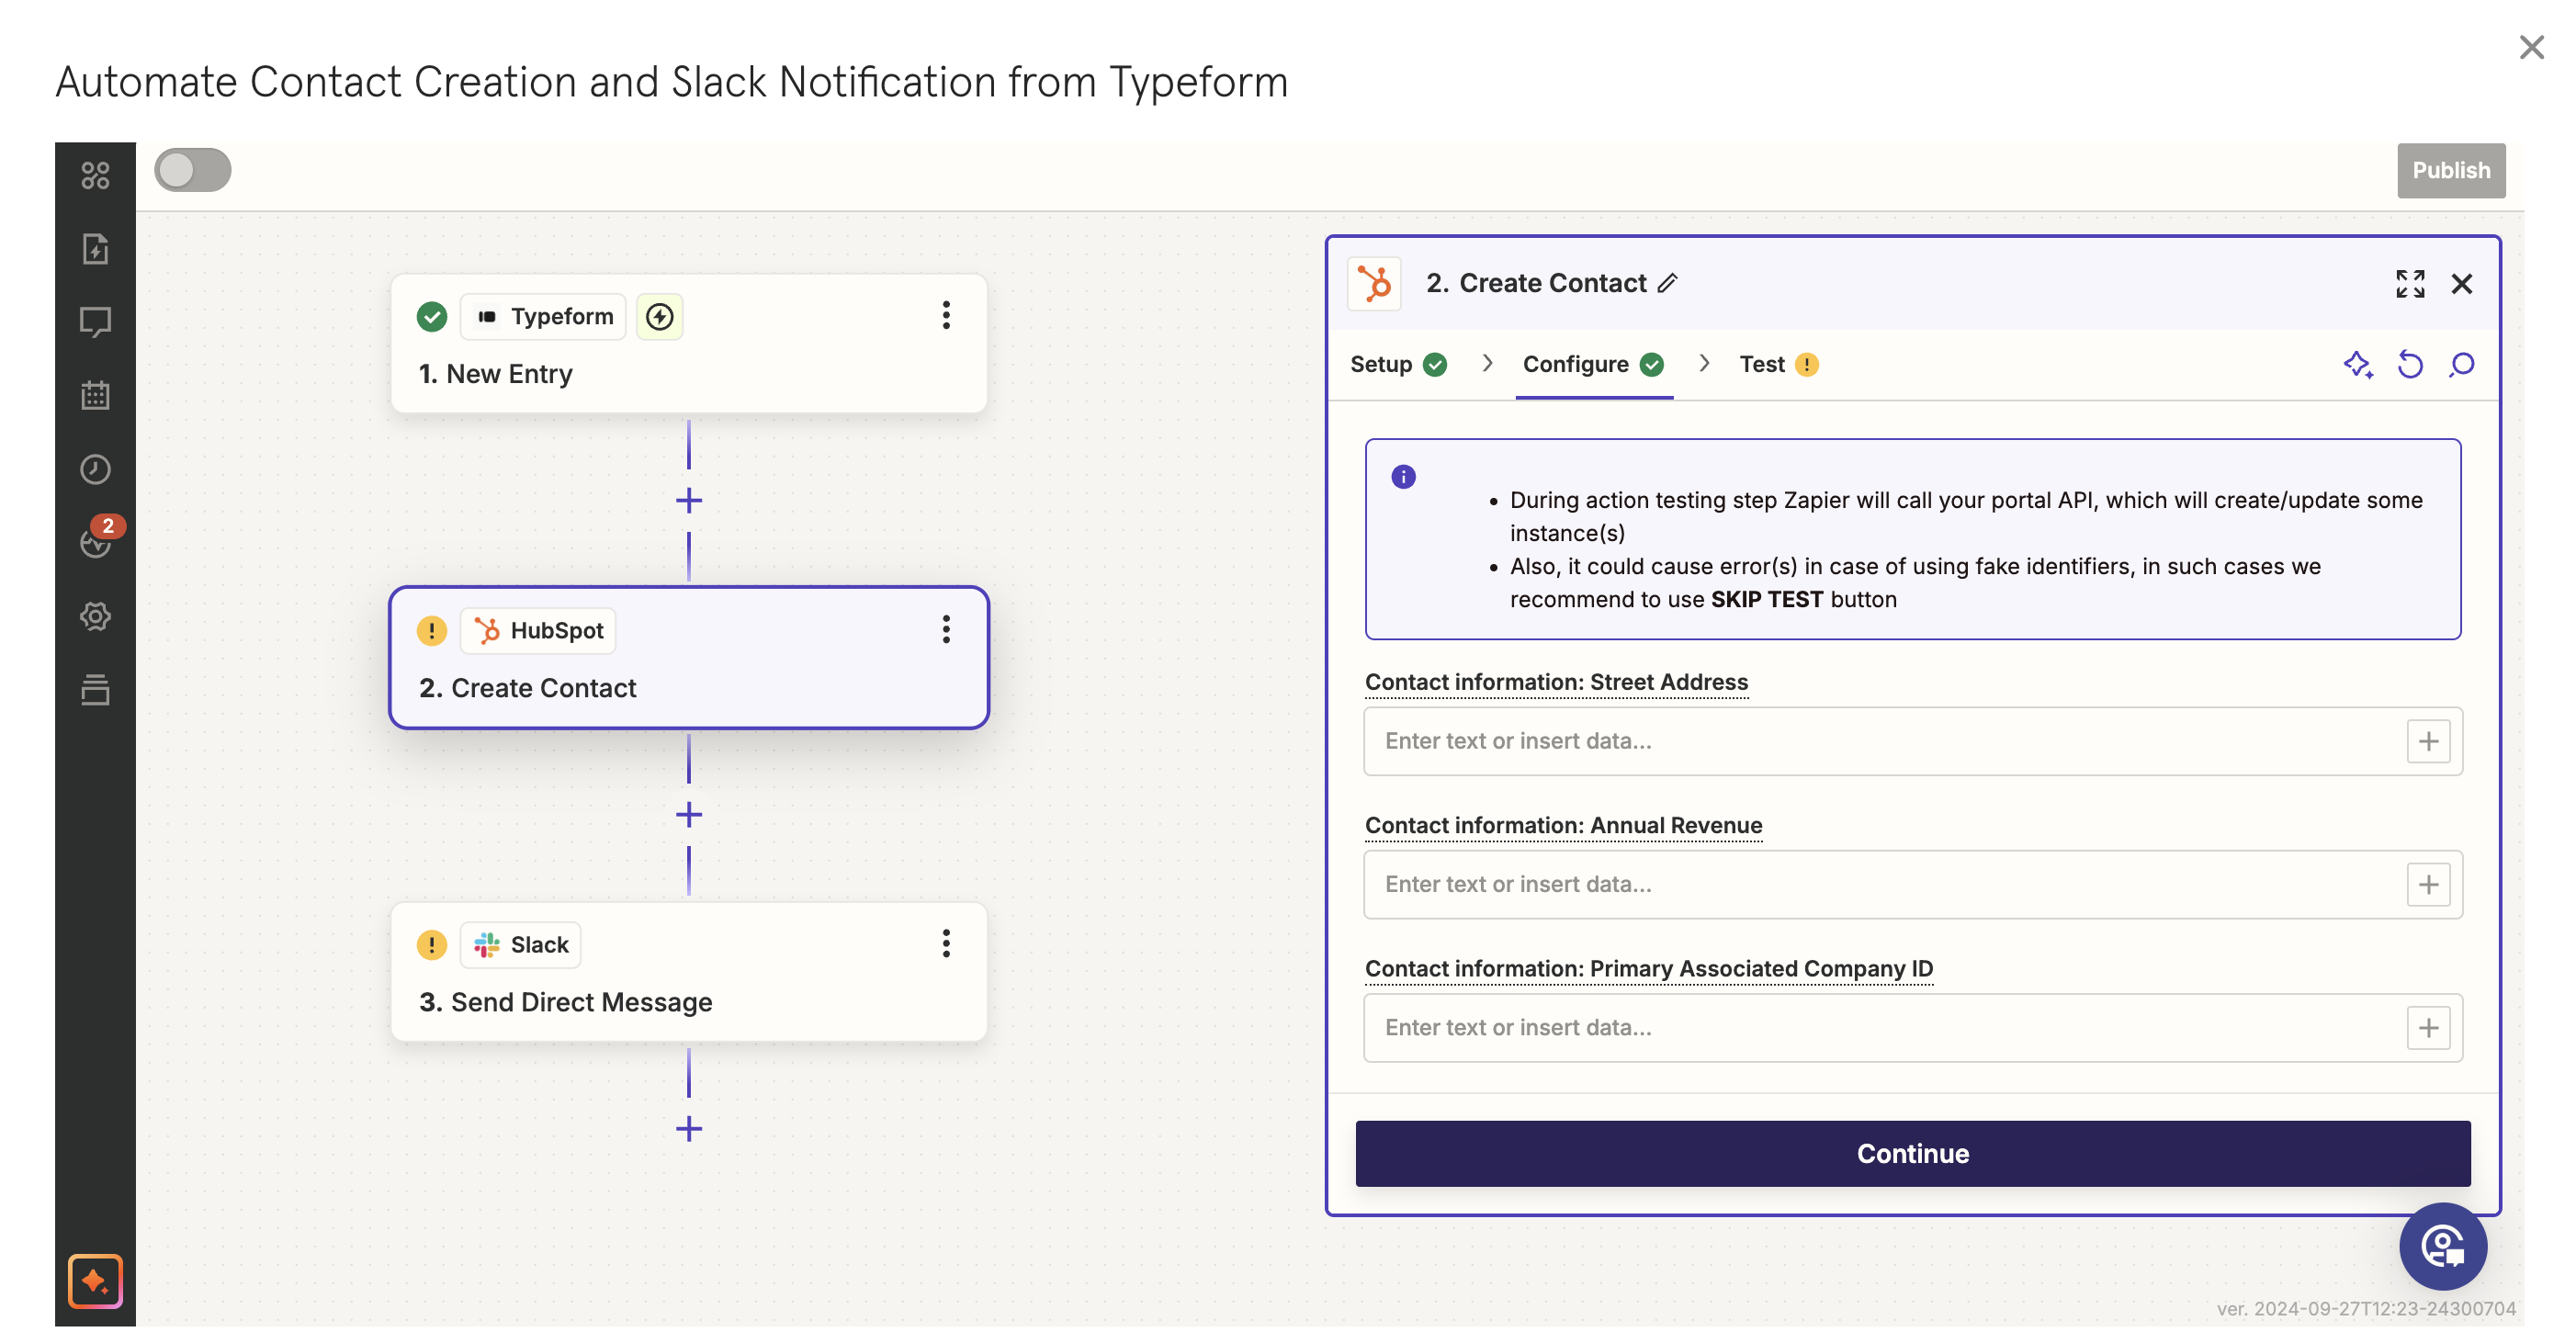Click the expand to fullscreen icon in Create Contact panel

(2408, 282)
